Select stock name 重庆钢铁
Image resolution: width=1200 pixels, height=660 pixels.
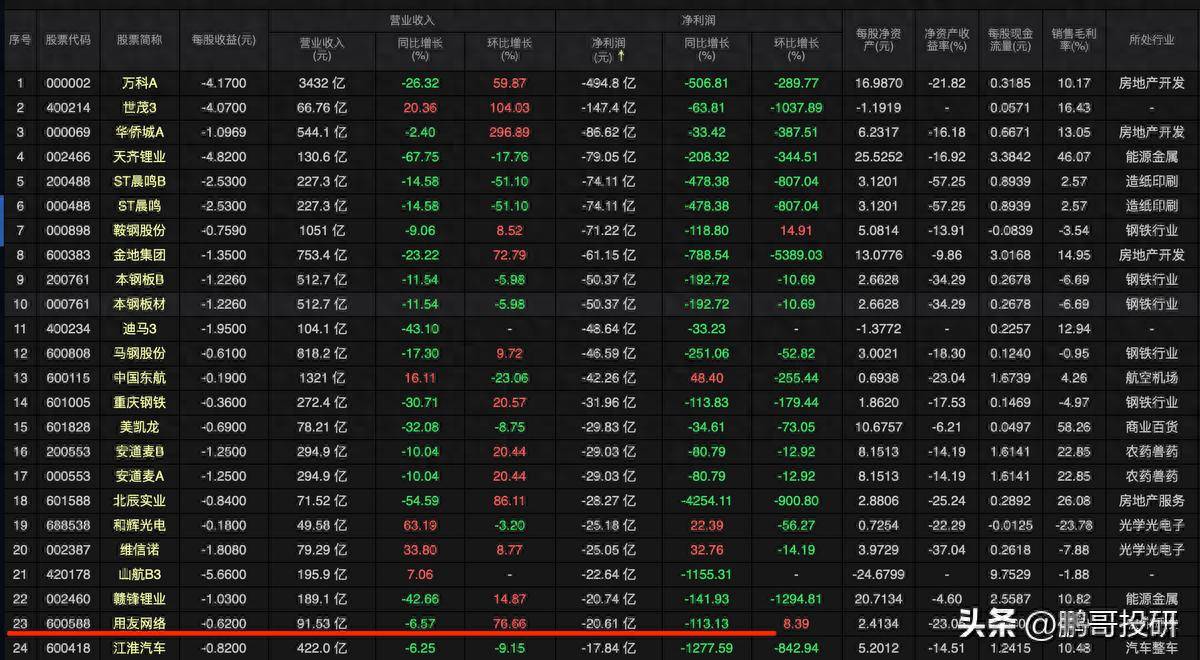139,402
